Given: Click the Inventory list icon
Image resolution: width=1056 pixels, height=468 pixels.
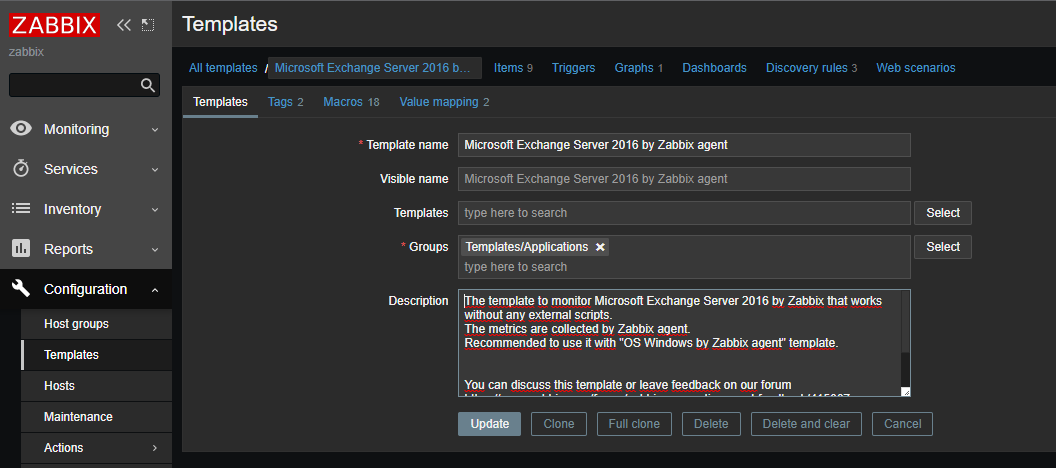Looking at the screenshot, I should (x=22, y=209).
